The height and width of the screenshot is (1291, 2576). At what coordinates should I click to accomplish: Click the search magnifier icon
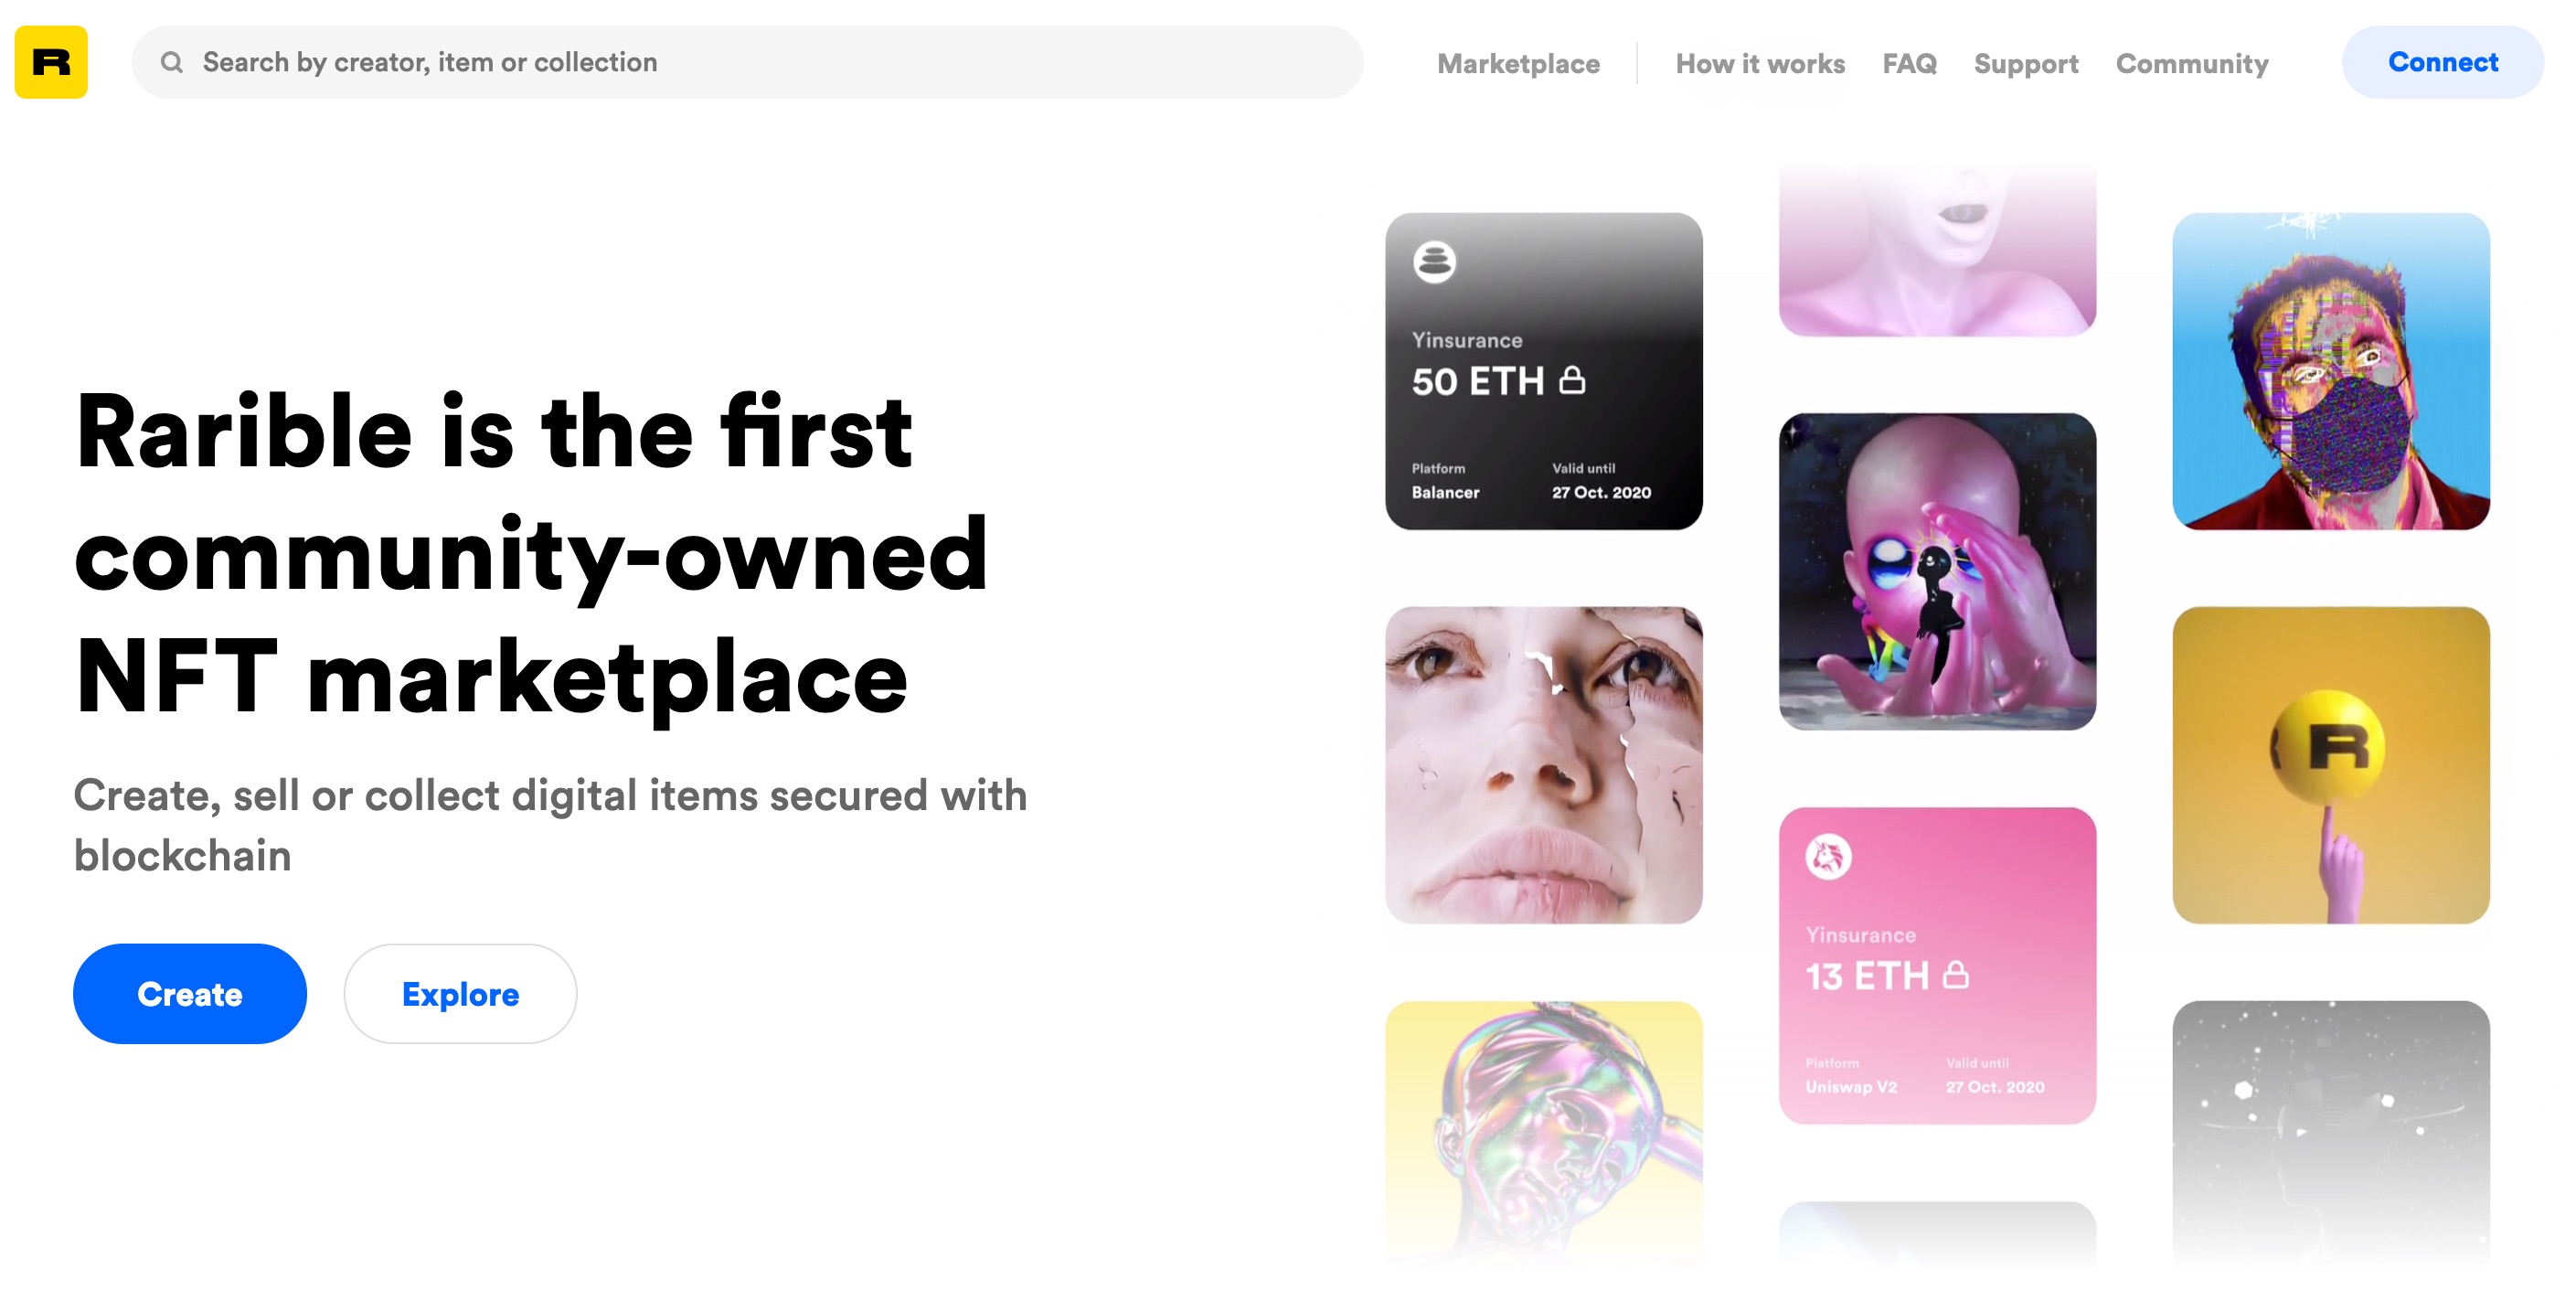(x=172, y=62)
